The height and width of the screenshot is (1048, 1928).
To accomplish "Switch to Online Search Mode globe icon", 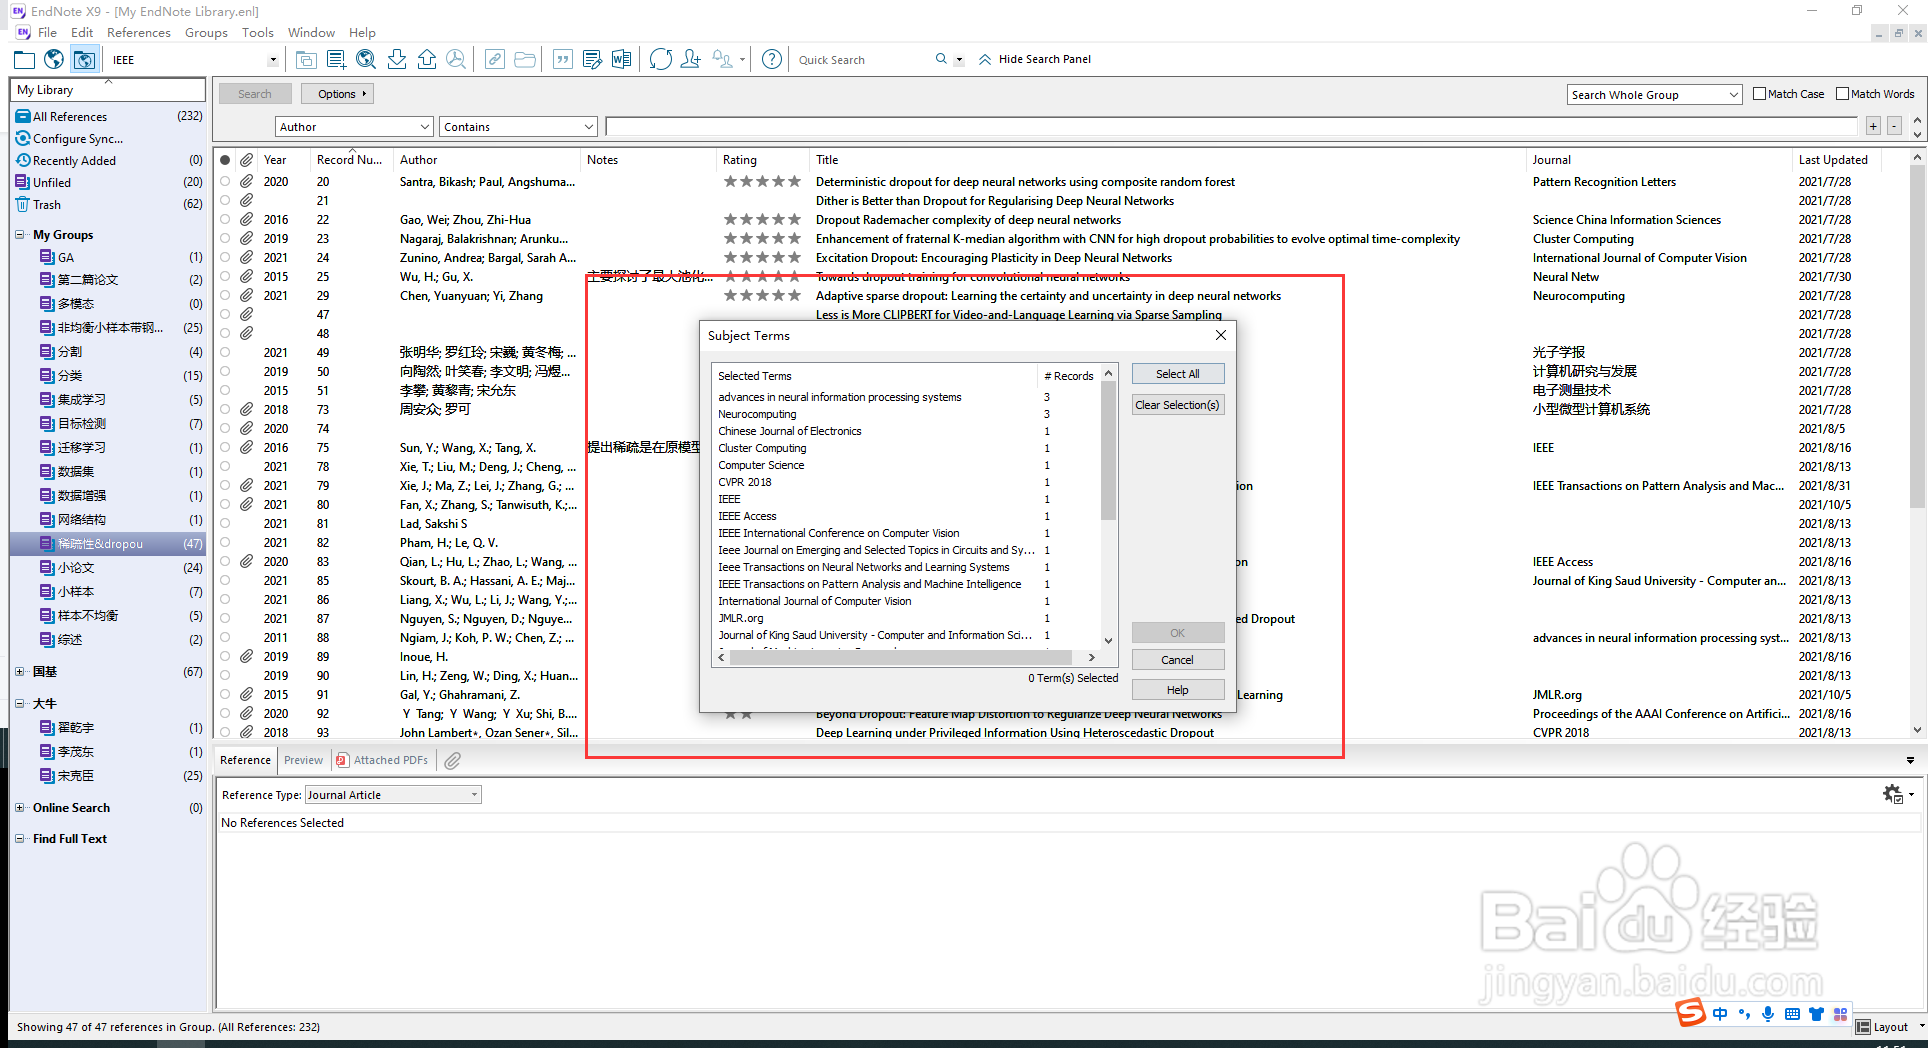I will [x=54, y=60].
